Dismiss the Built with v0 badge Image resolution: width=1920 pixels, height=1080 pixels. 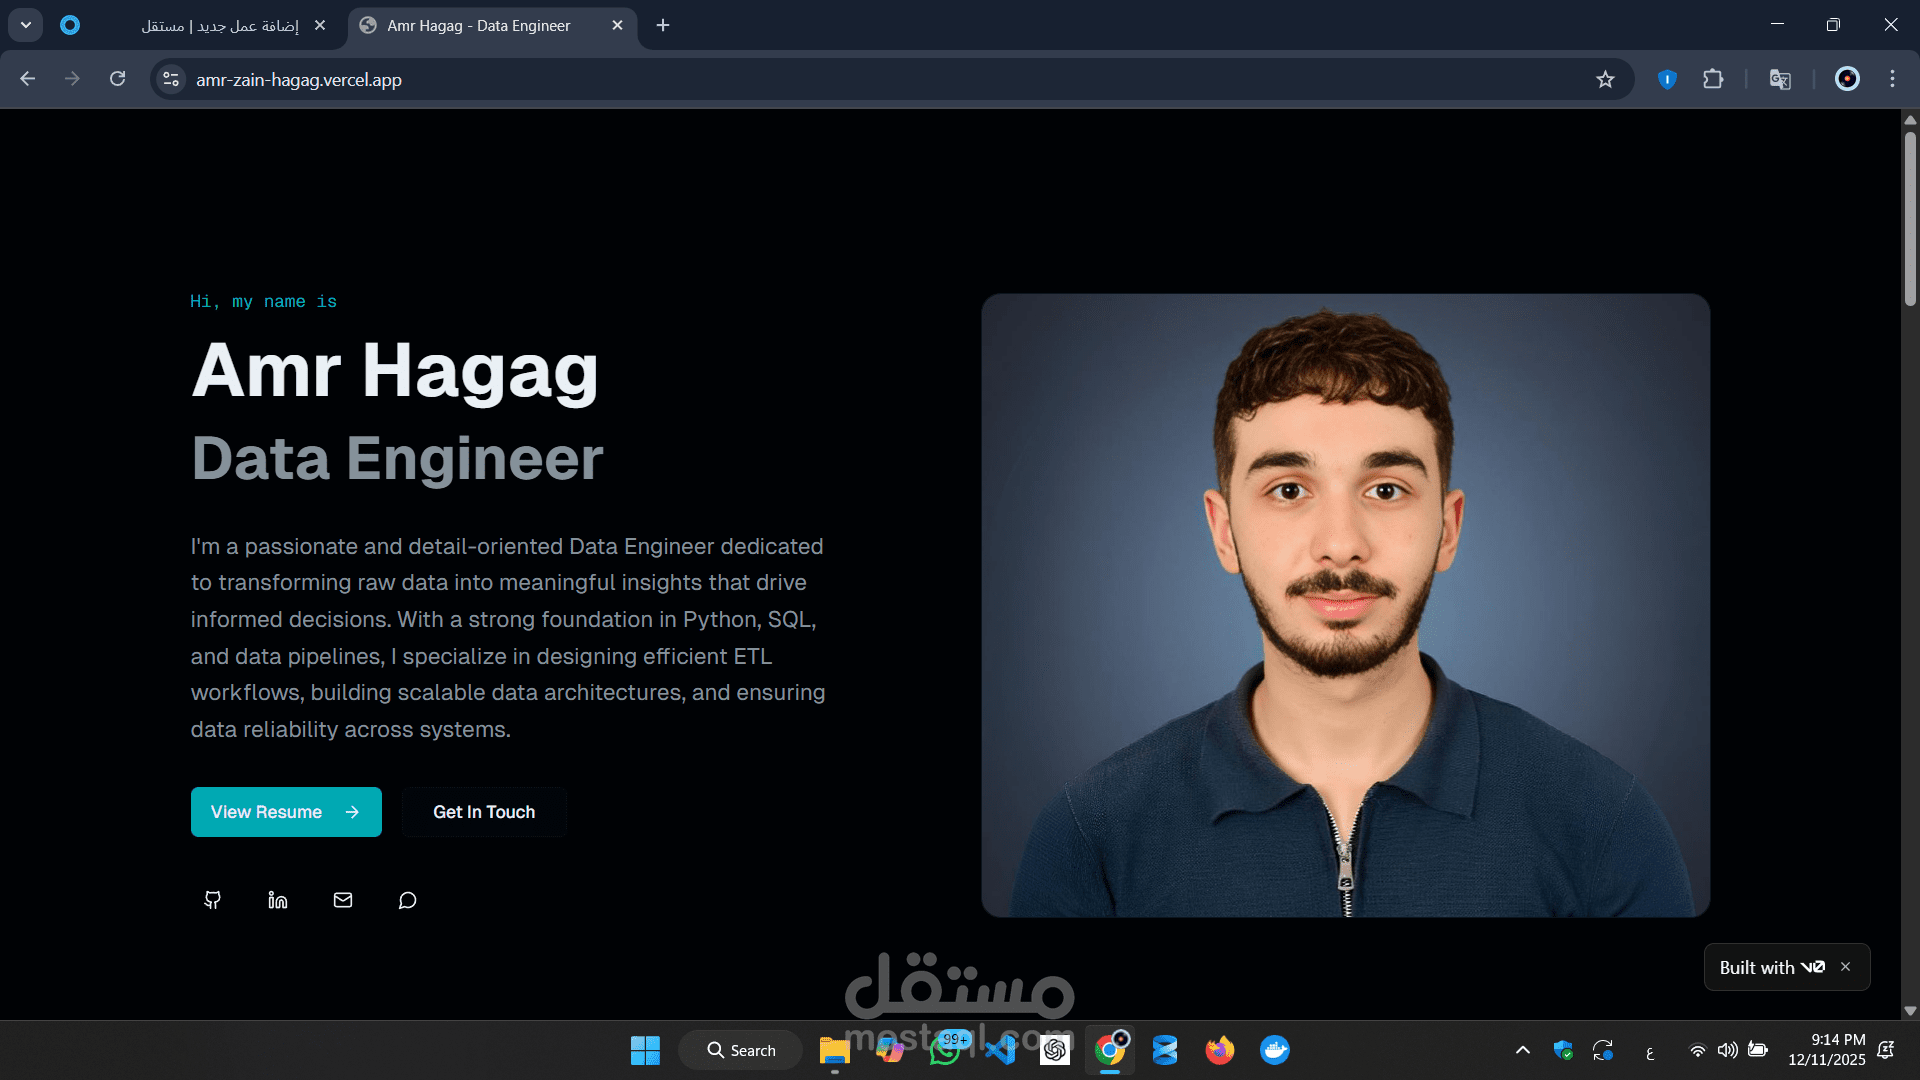1846,967
